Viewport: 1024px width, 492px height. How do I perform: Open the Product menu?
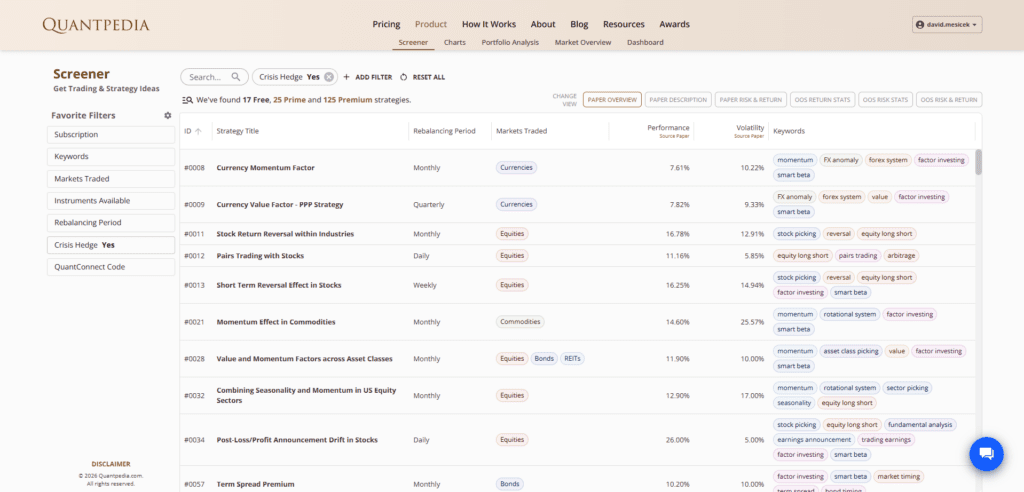click(x=430, y=24)
